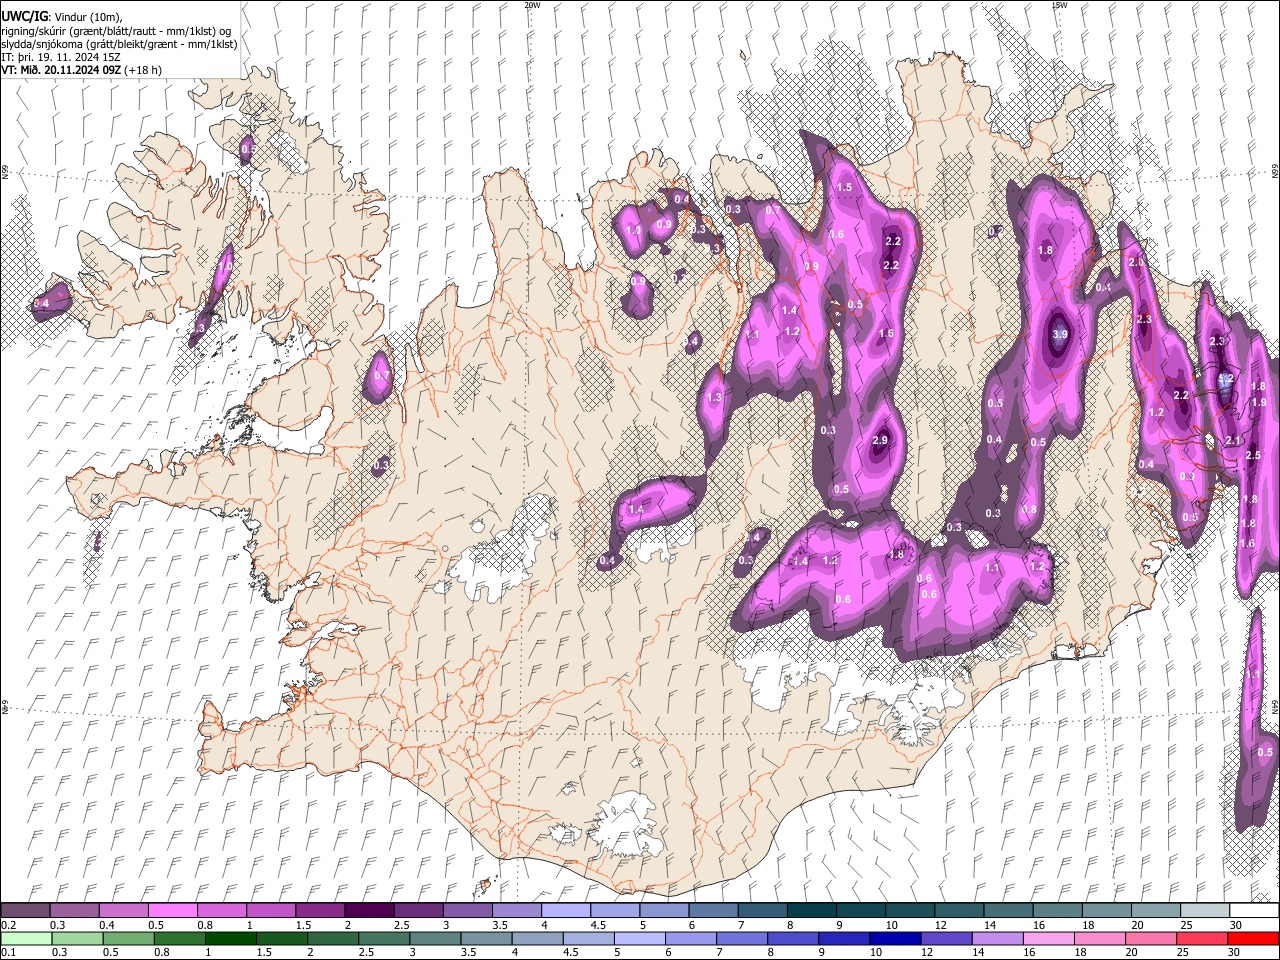The image size is (1280, 960).
Task: Click the 'slydda/snjókoma' legend description line
Action: coord(119,44)
